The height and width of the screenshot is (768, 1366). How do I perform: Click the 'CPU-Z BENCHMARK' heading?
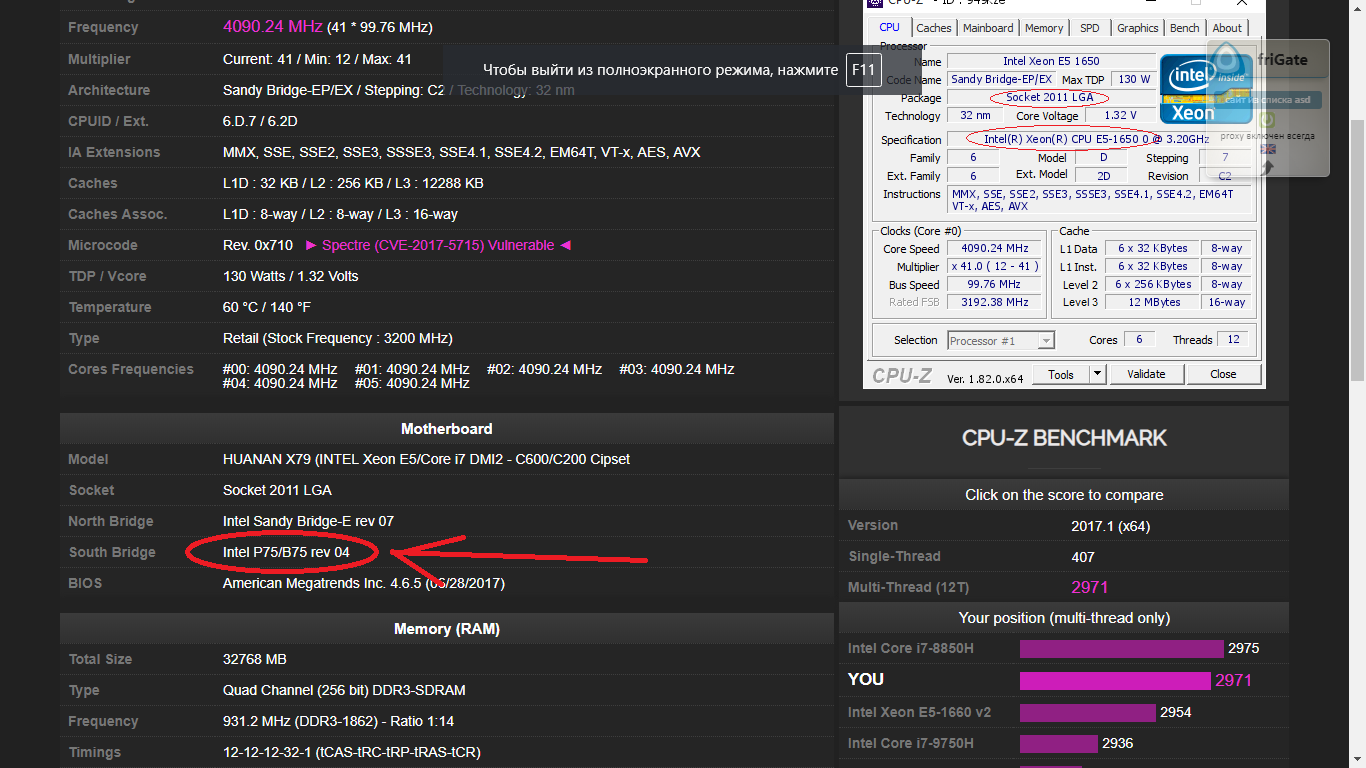click(x=1064, y=438)
